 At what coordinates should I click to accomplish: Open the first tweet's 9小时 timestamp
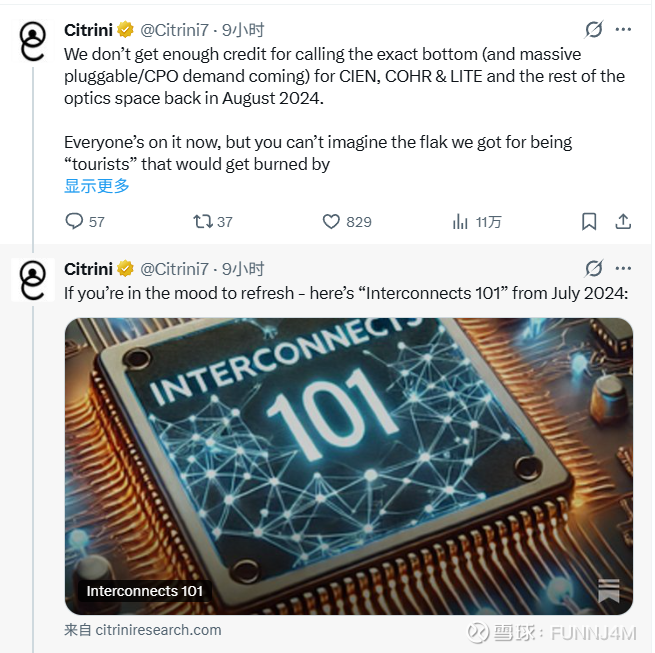tap(243, 30)
